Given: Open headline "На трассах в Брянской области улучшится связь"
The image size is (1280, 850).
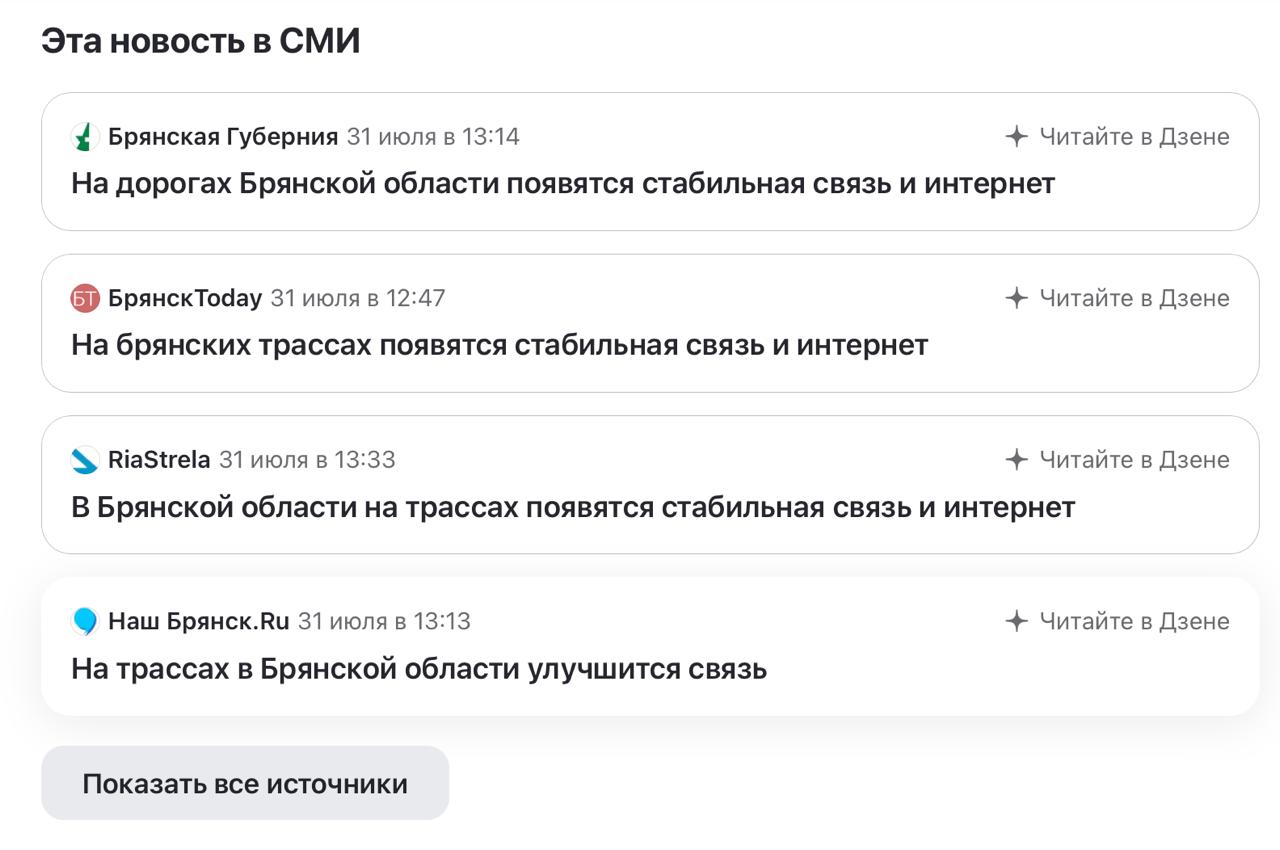Looking at the screenshot, I should 419,669.
